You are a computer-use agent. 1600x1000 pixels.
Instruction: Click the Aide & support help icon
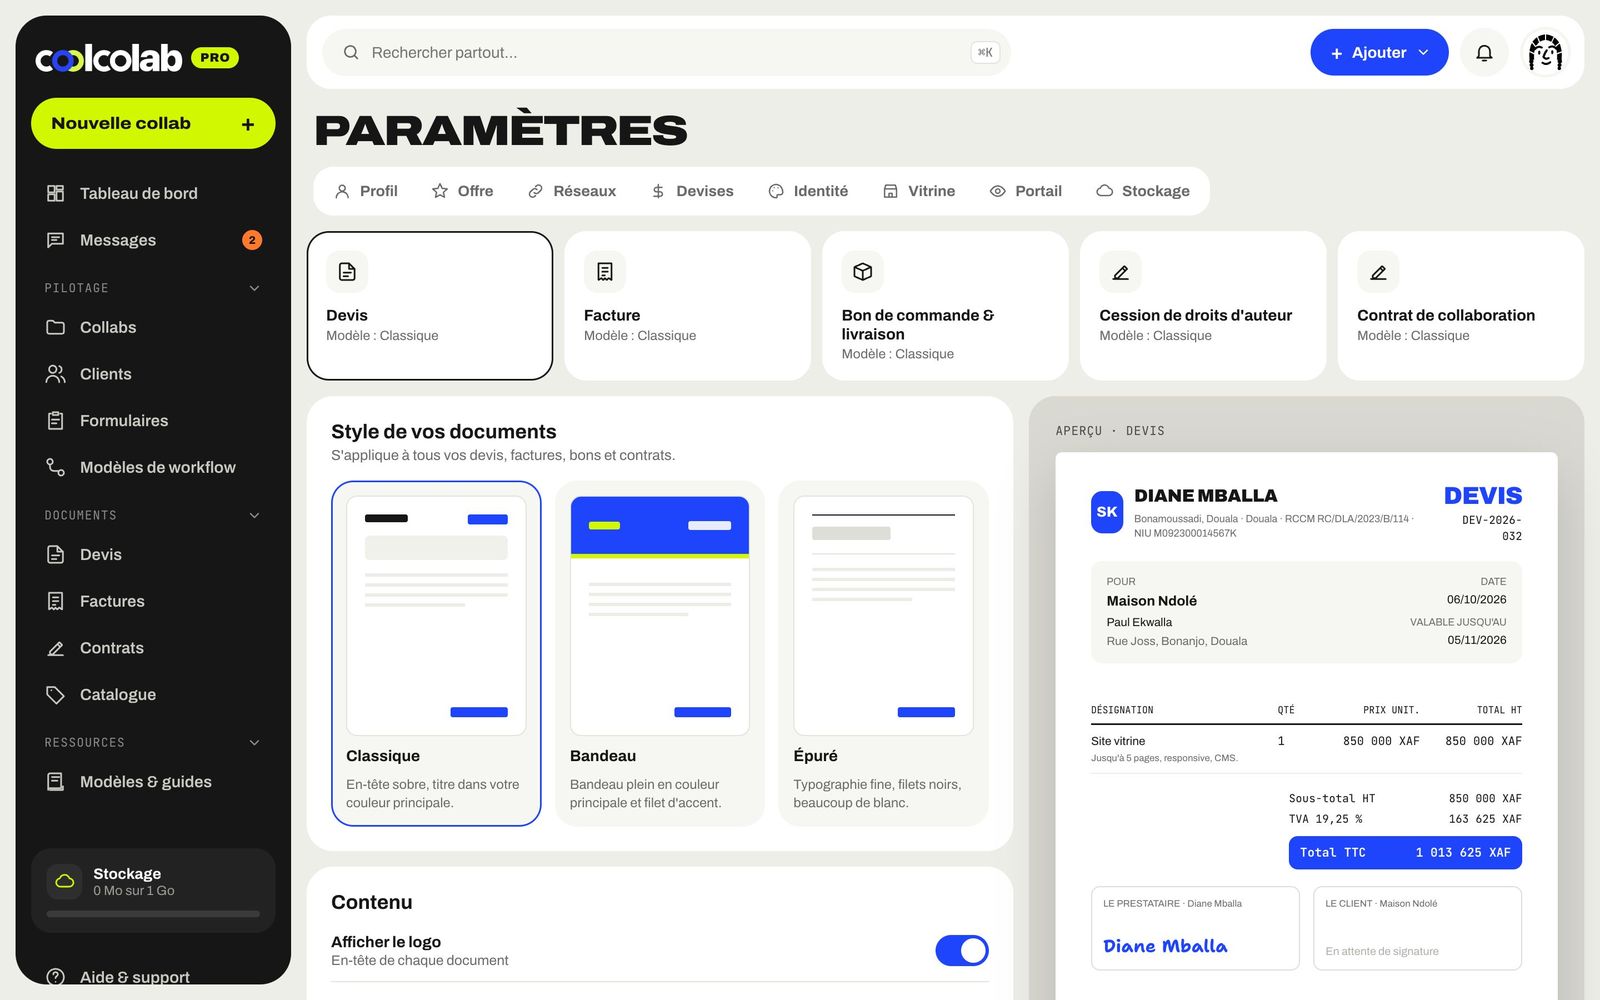56,977
